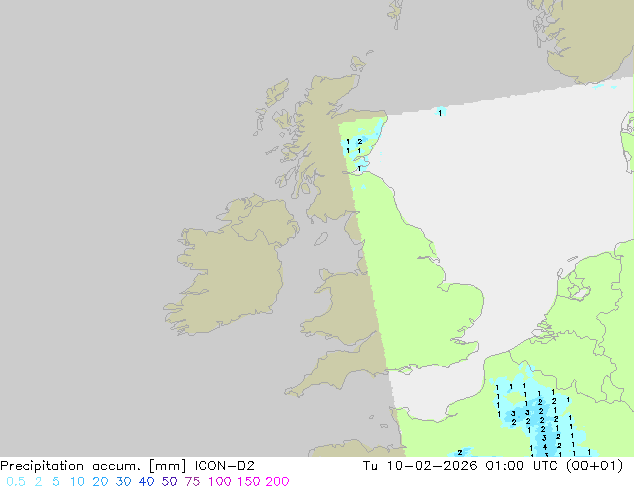Click the 'Precipitation accum. [mm]' title text
The image size is (634, 490).
pos(93,466)
